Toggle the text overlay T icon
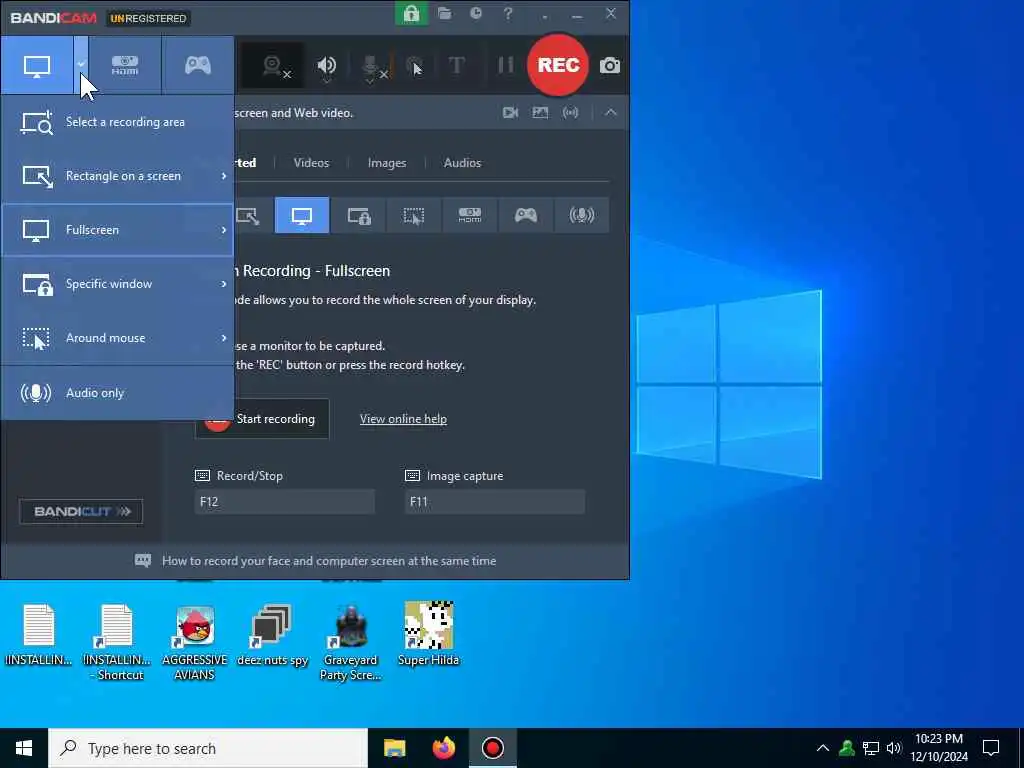This screenshot has width=1024, height=768. [x=457, y=65]
